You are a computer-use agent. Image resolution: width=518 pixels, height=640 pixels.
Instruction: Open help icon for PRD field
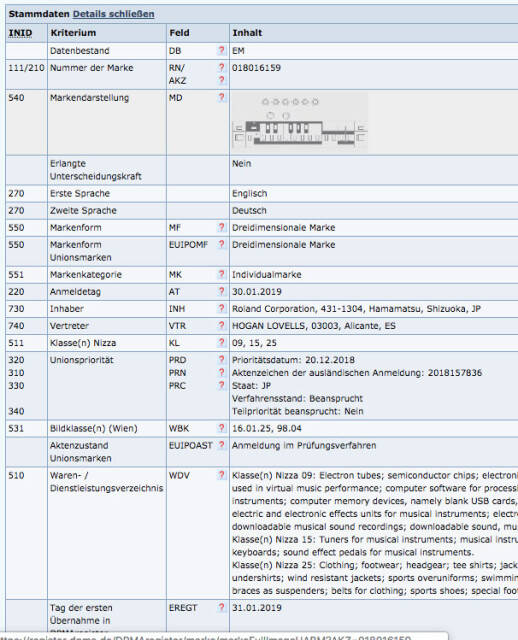221,360
